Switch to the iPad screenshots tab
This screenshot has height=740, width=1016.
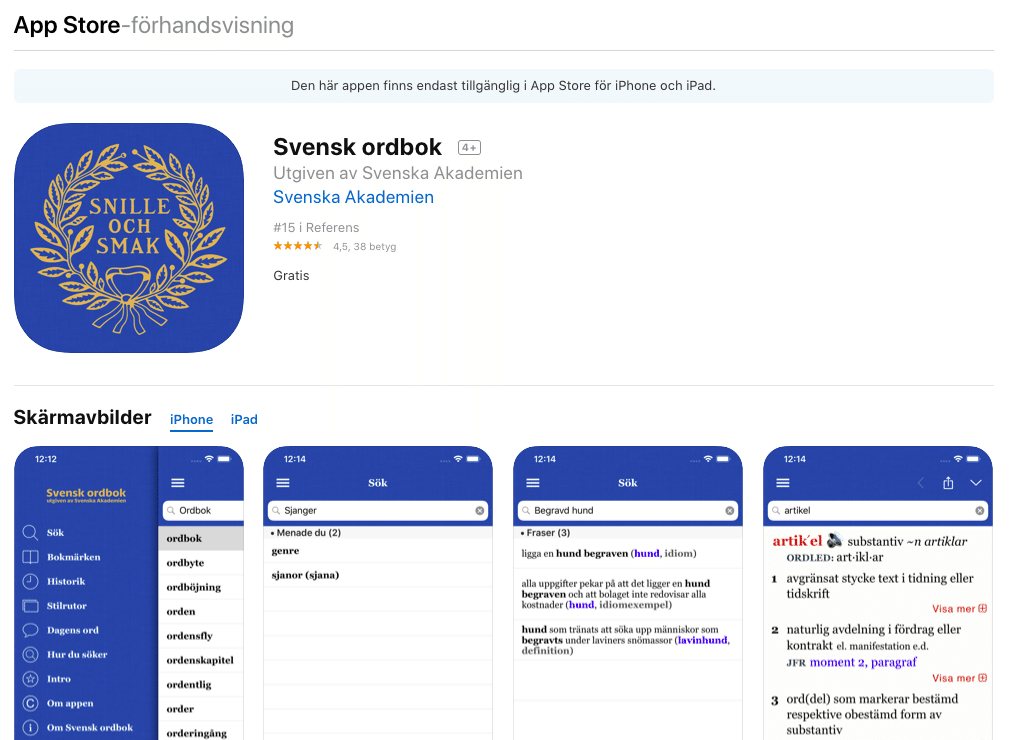244,419
